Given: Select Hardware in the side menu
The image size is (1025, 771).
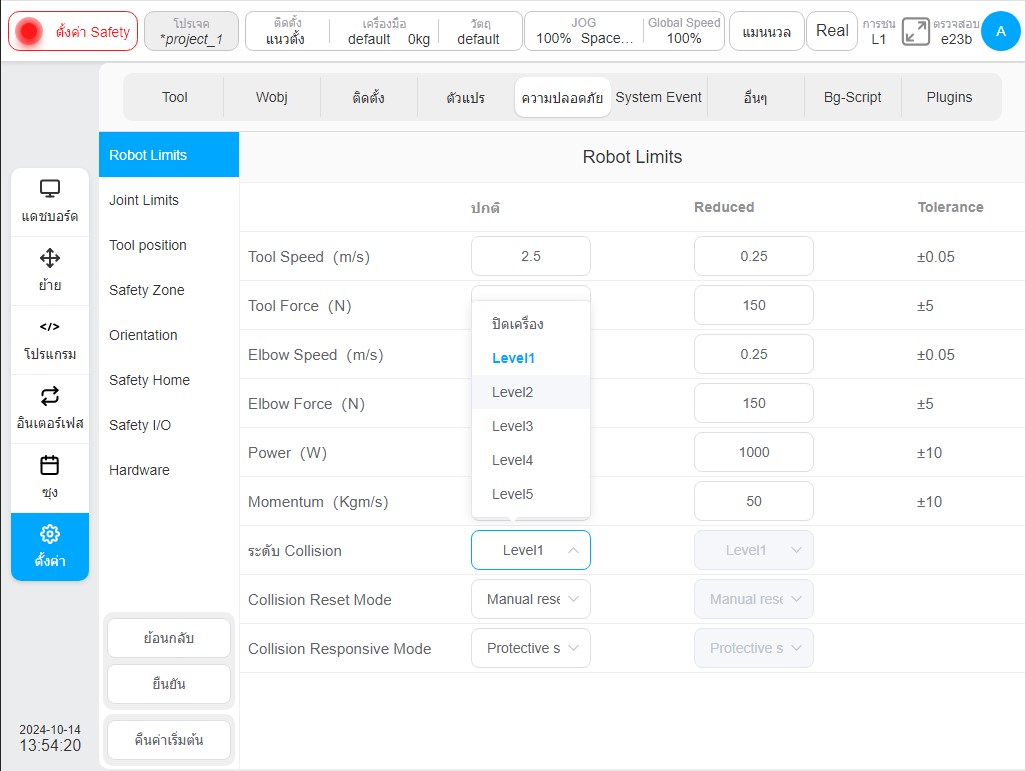Looking at the screenshot, I should [169, 470].
